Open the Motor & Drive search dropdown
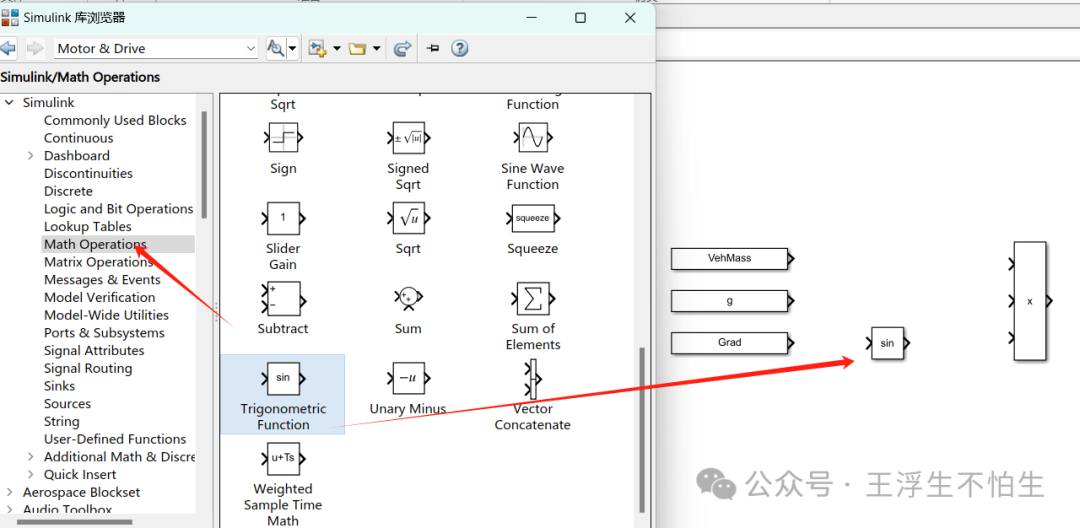The height and width of the screenshot is (528, 1080). 250,48
